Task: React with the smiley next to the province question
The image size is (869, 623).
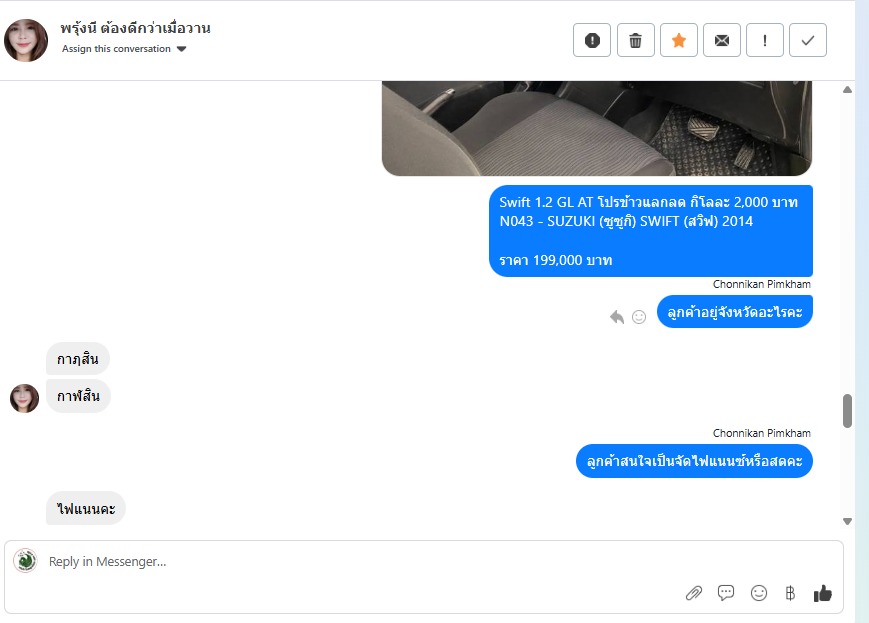Action: (639, 316)
